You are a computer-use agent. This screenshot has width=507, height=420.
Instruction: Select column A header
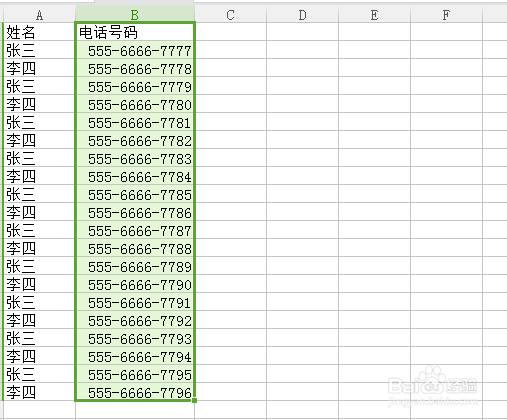click(x=39, y=15)
